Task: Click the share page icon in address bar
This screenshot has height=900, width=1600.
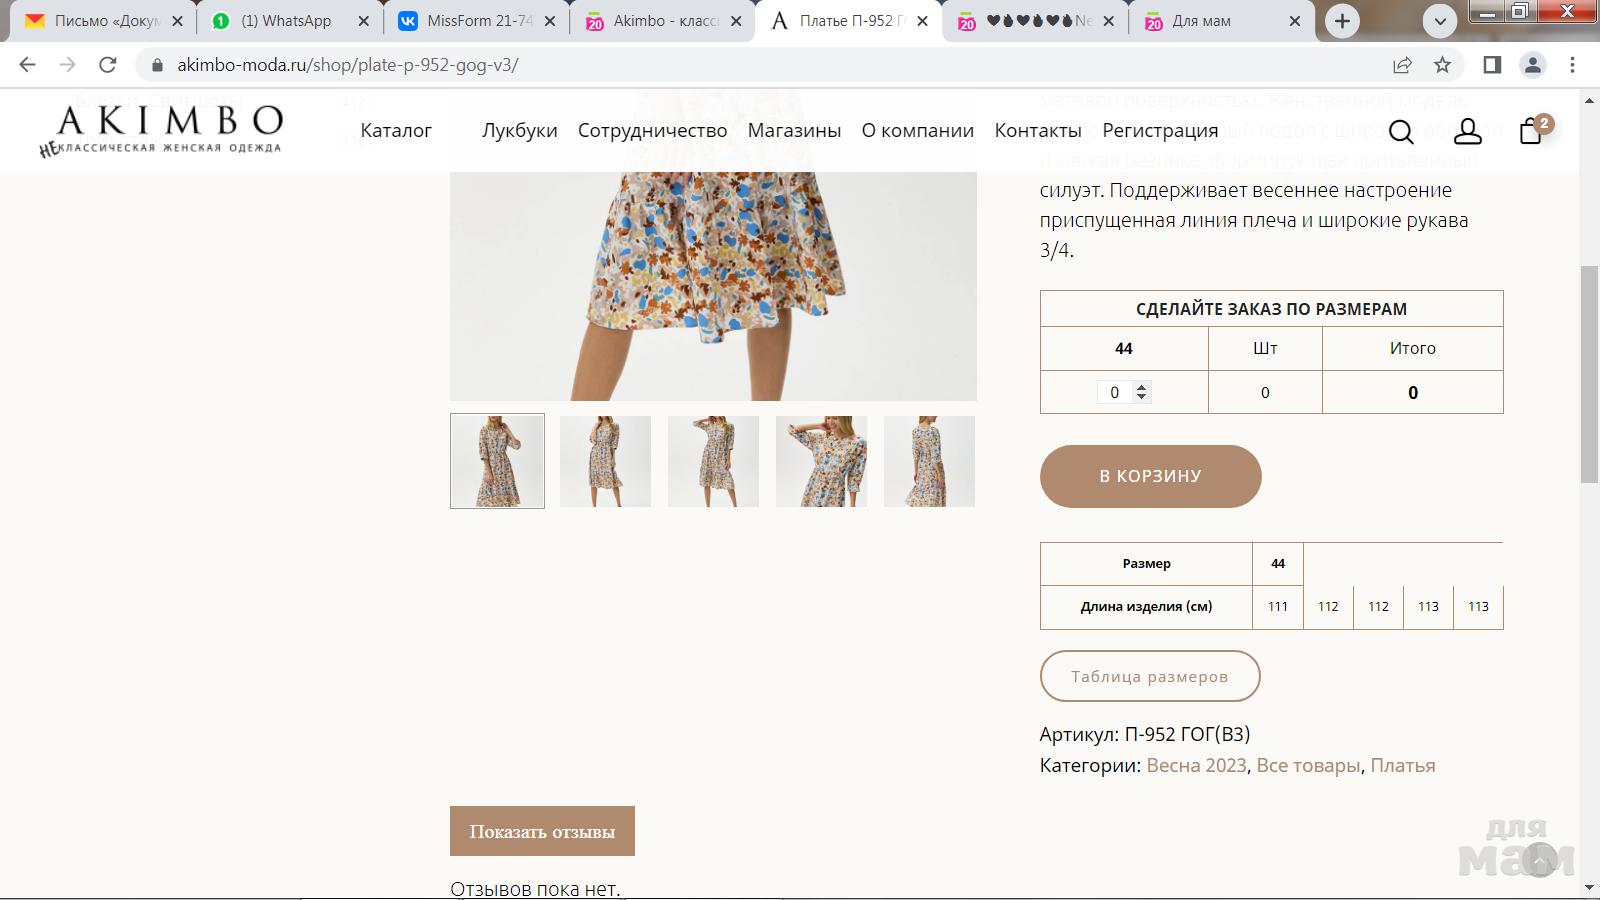Action: pos(1402,65)
